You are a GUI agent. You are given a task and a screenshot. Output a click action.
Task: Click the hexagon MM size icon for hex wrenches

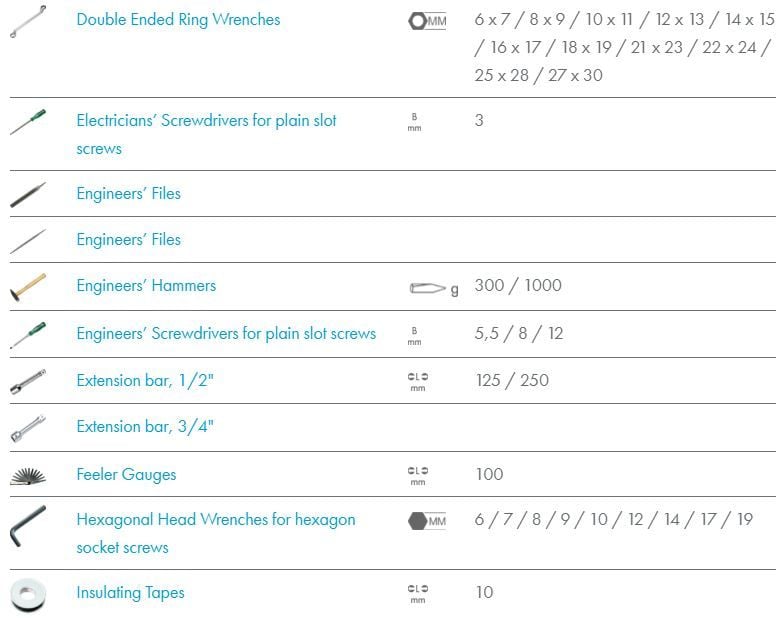tap(427, 521)
